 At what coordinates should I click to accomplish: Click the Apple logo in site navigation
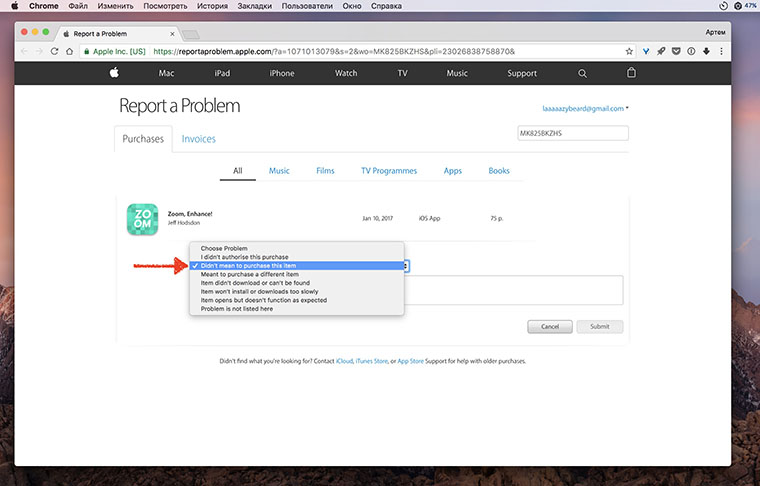tap(114, 73)
